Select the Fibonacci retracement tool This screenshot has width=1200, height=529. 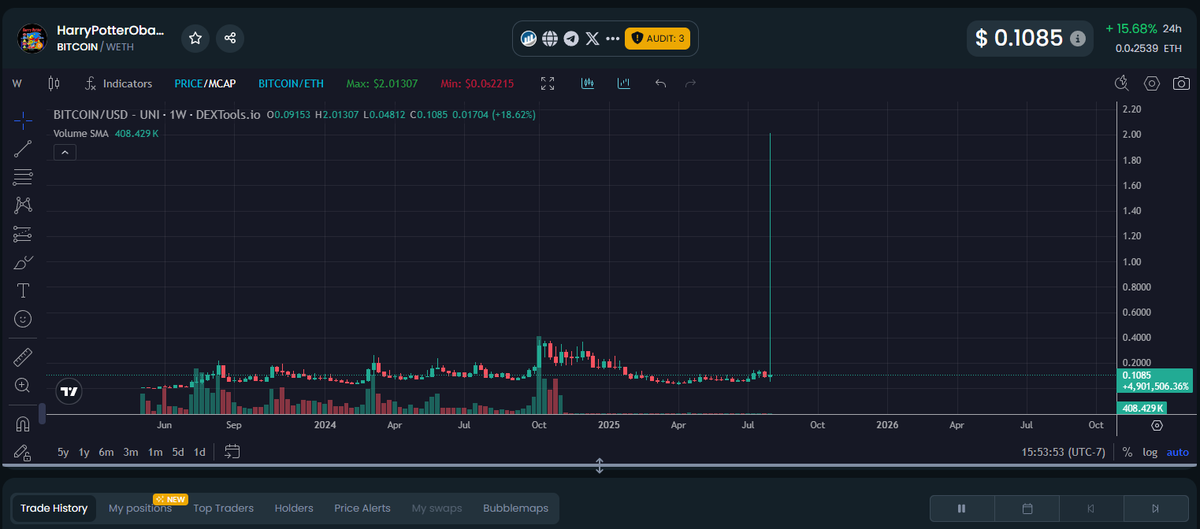[22, 177]
